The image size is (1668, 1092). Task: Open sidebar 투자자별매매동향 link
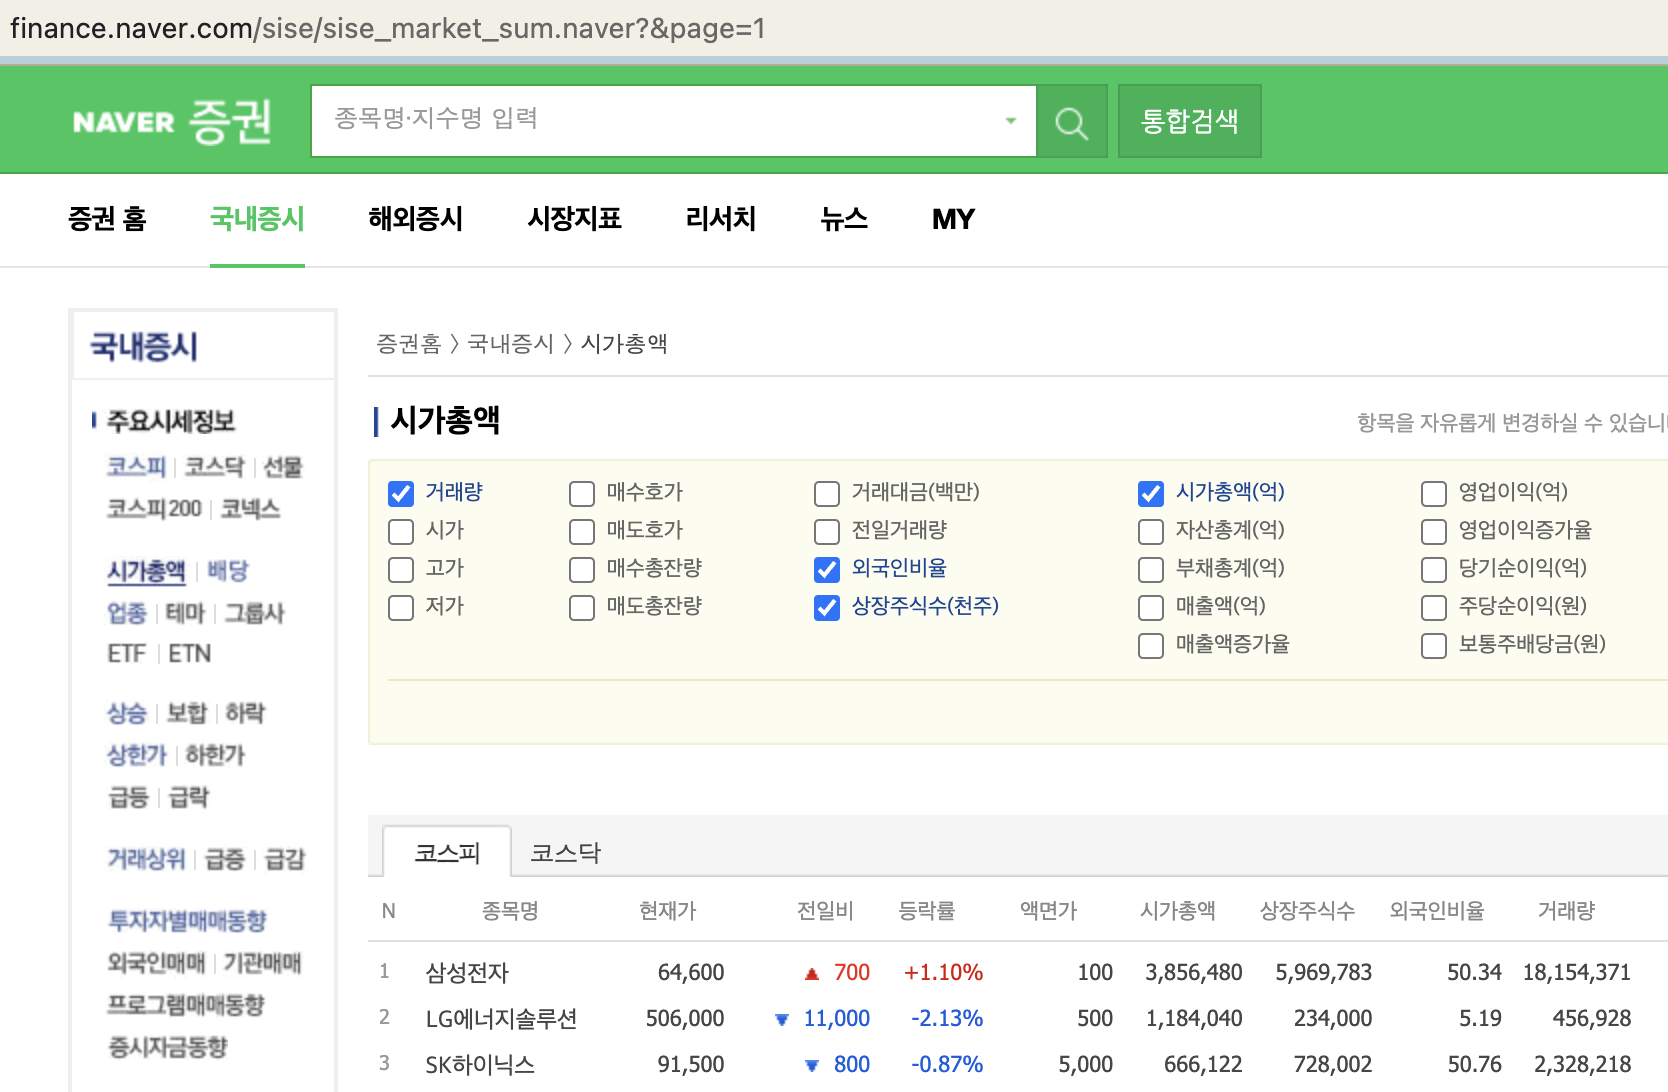[x=186, y=921]
